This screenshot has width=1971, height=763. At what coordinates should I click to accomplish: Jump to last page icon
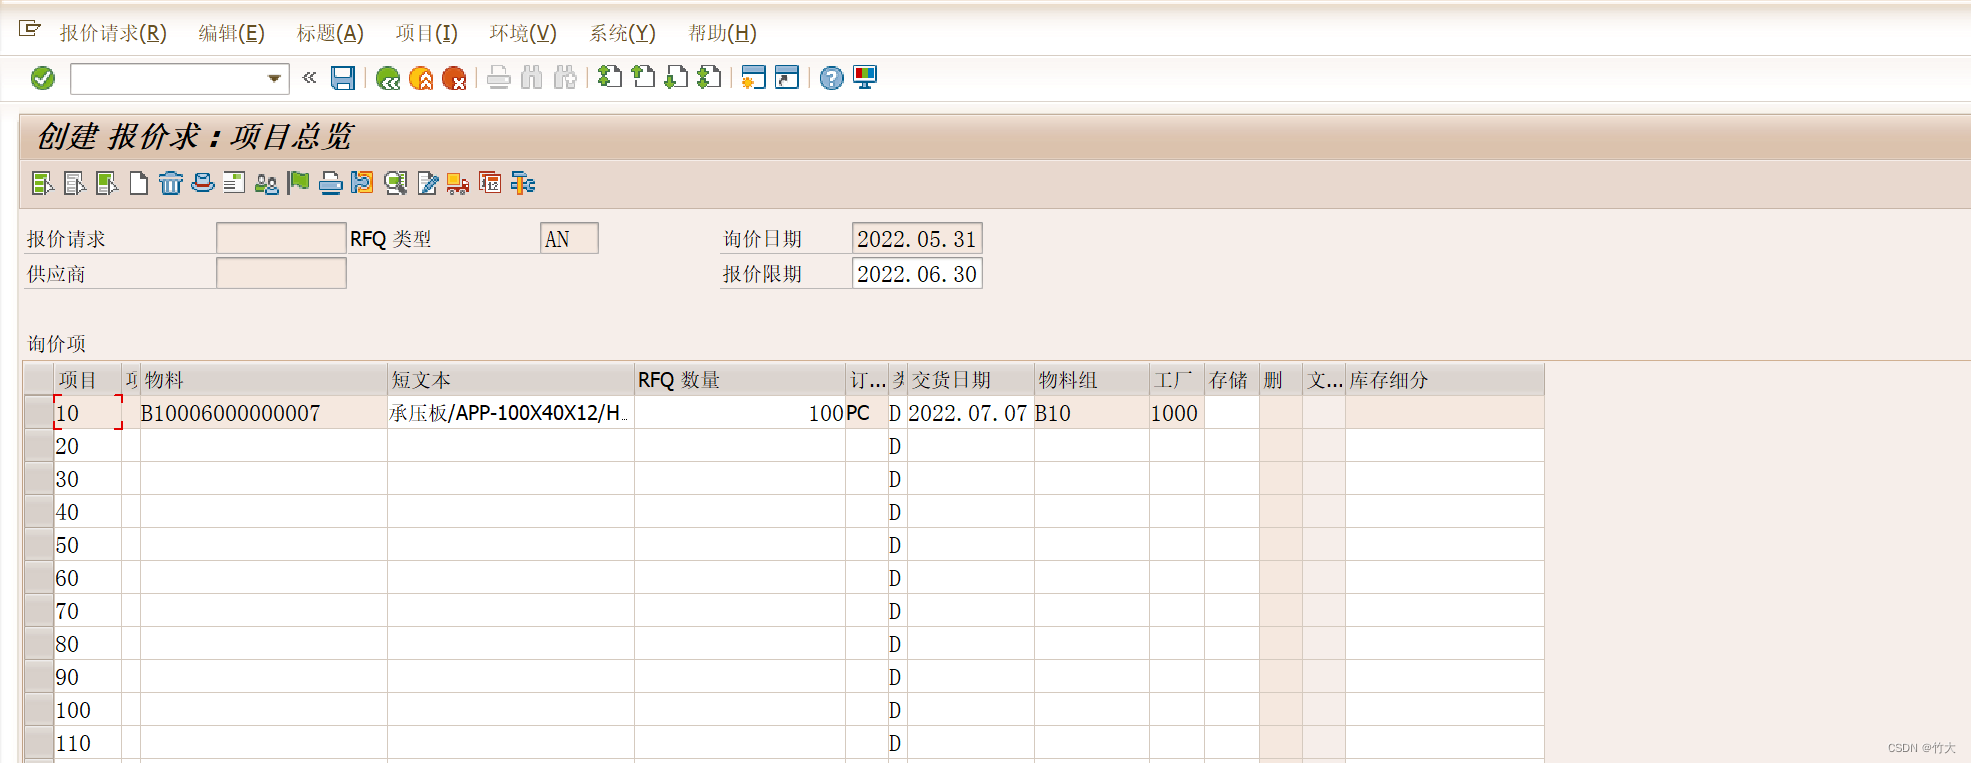tap(709, 77)
